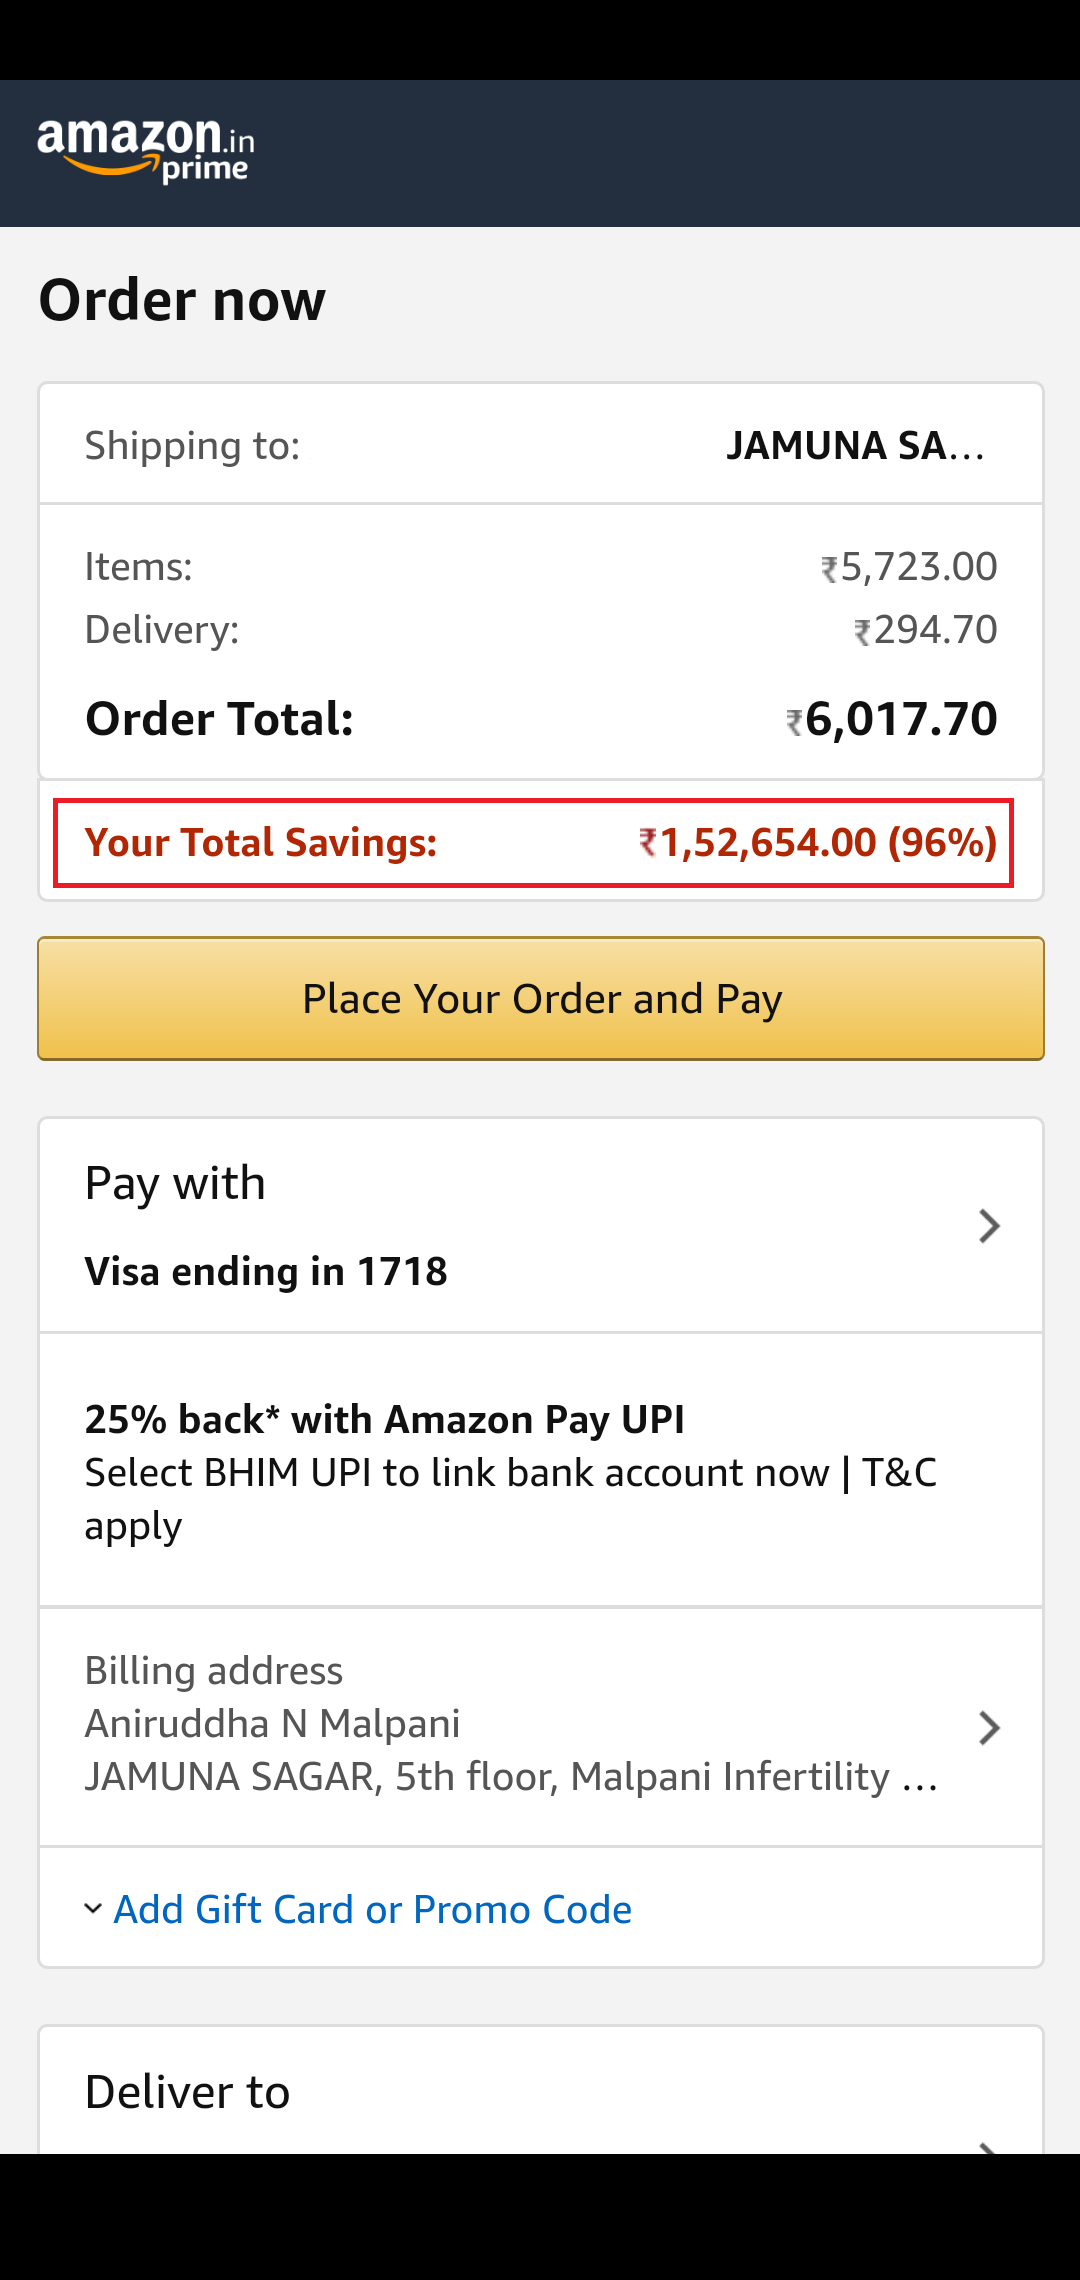Screen dimensions: 1080x2280
Task: Click the Pay with chevron arrow
Action: tap(989, 1226)
